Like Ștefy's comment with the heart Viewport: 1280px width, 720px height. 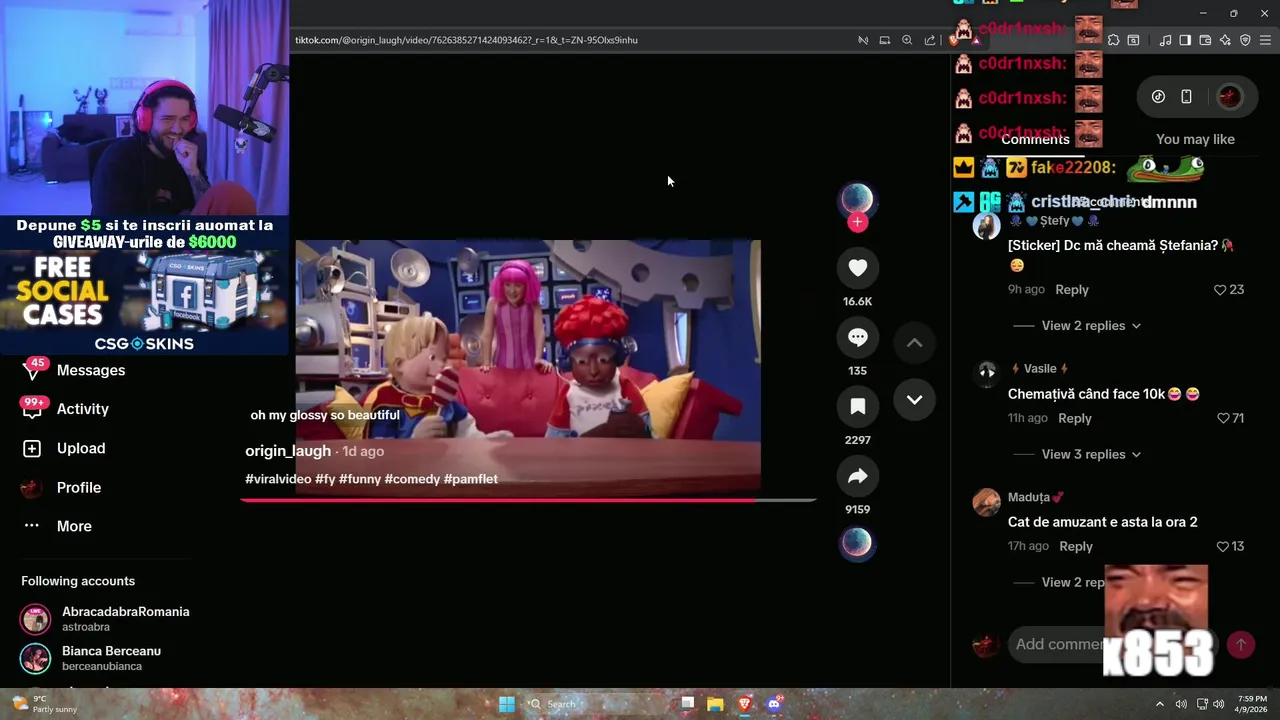(1220, 290)
